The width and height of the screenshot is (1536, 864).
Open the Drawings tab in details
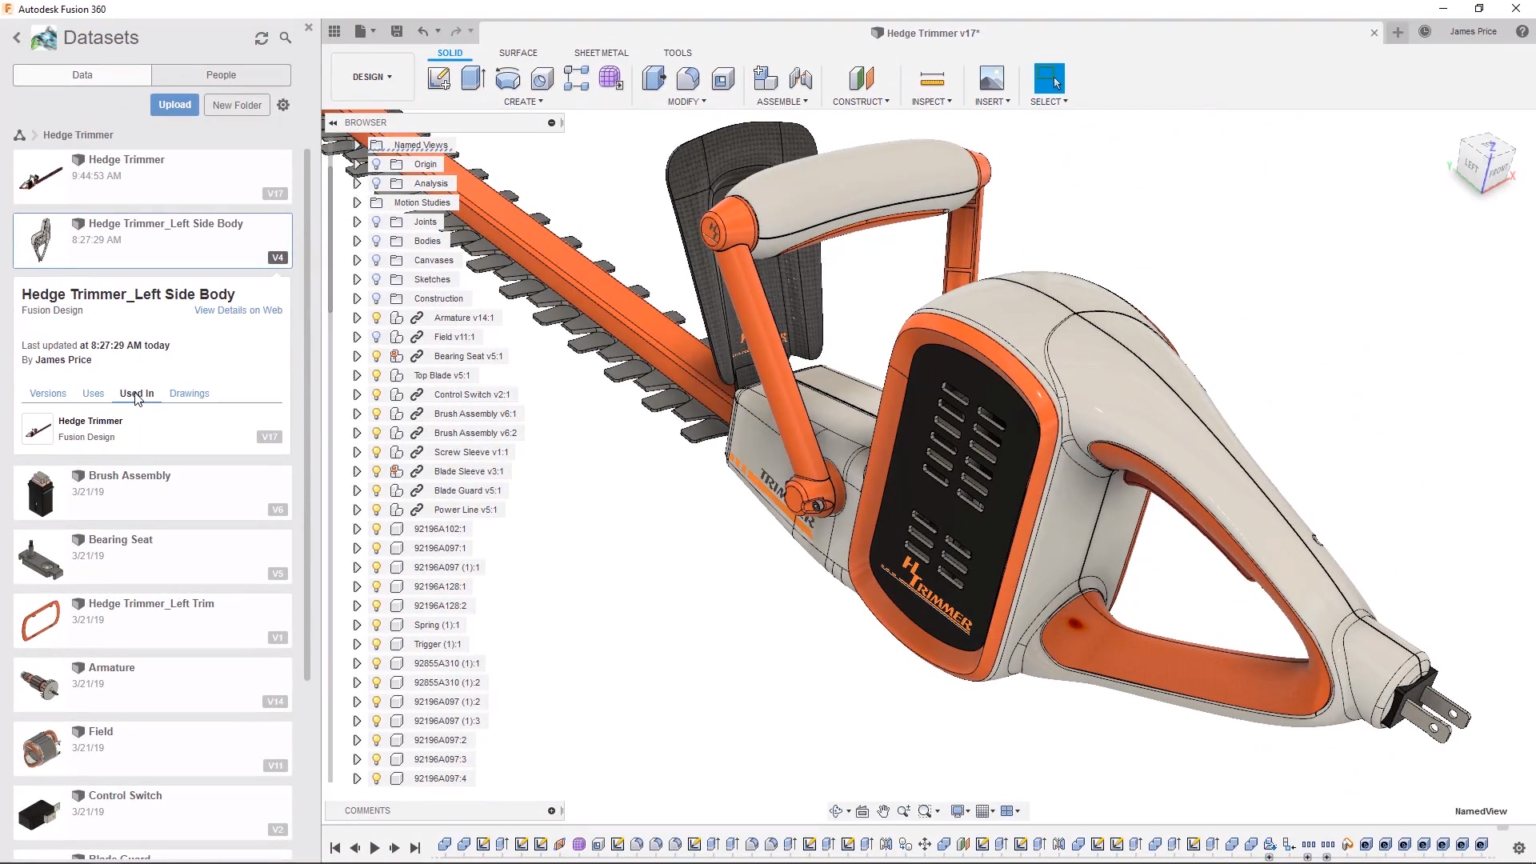[x=189, y=393]
